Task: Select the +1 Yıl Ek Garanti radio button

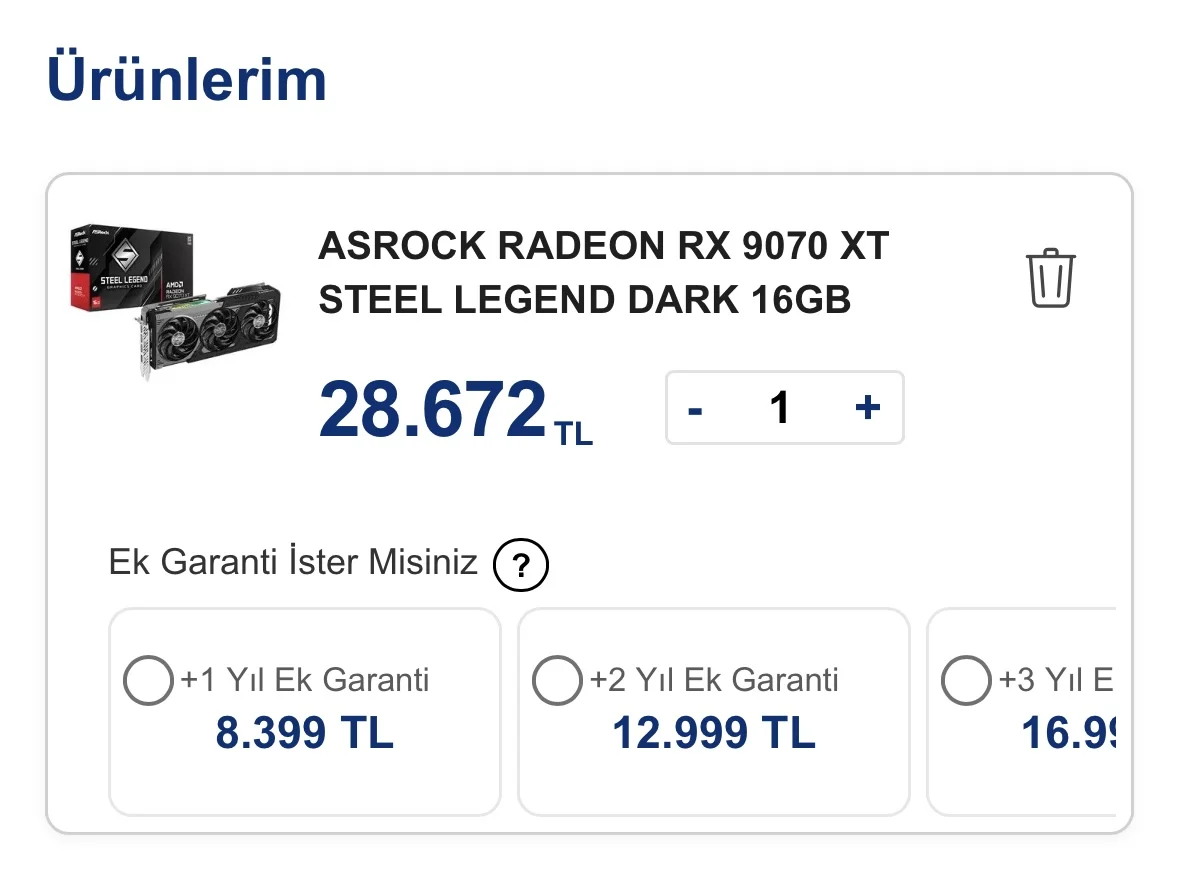Action: click(x=147, y=681)
